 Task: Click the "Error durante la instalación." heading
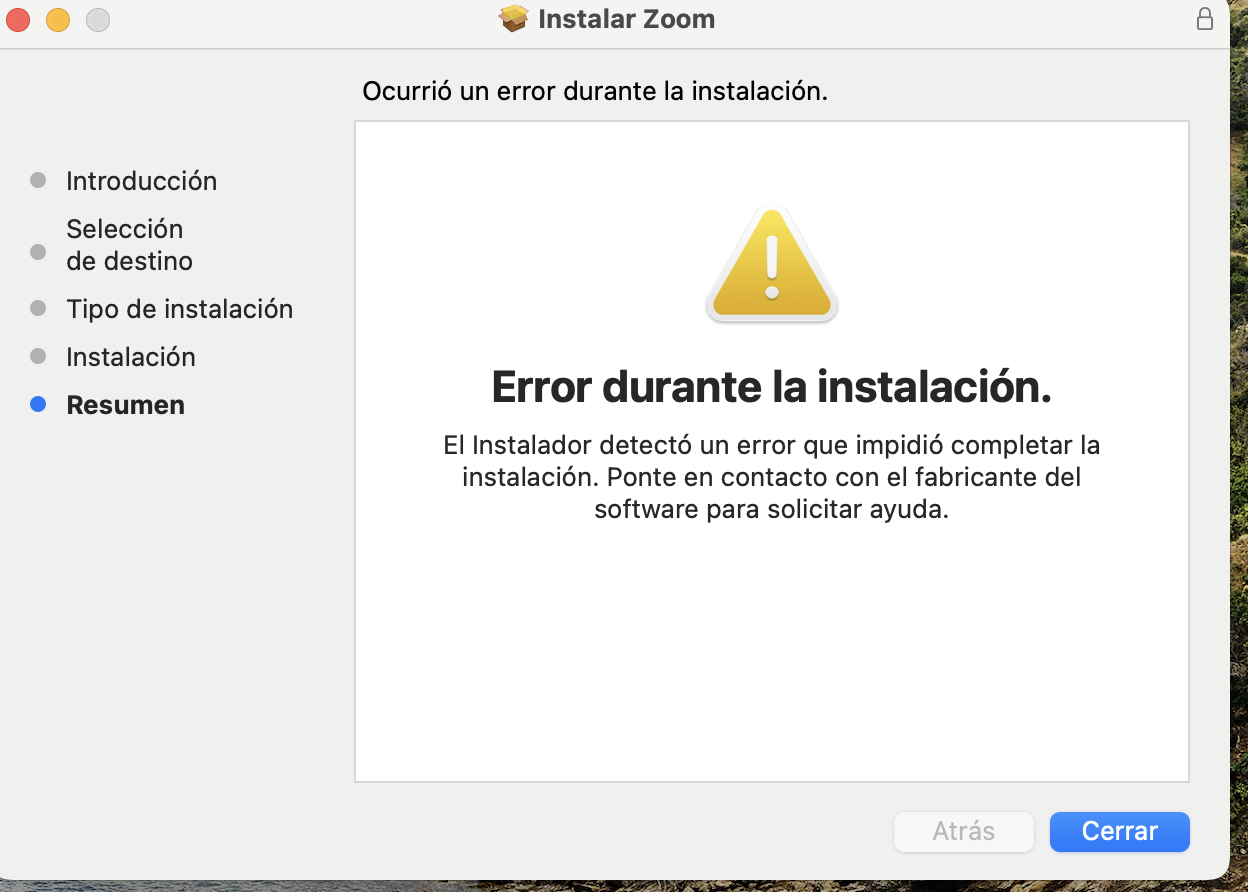point(771,387)
